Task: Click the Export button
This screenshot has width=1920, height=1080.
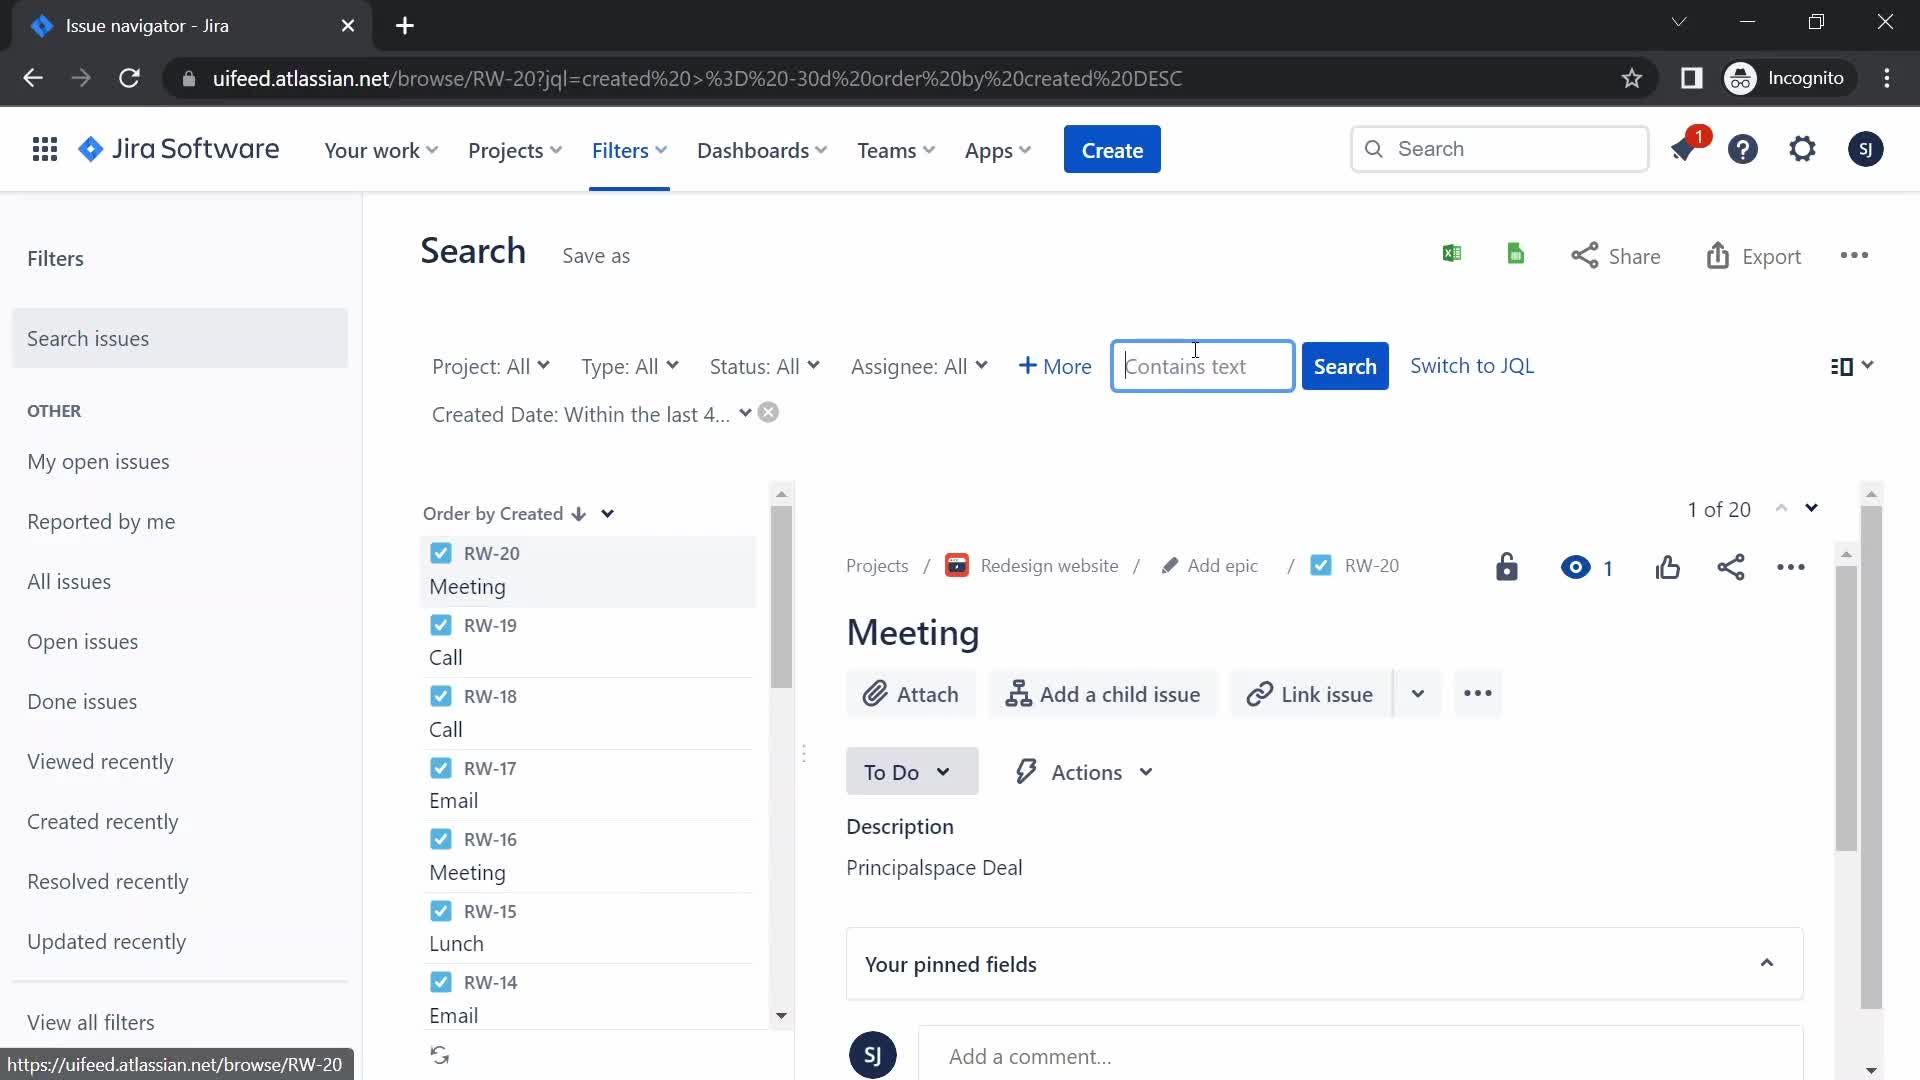Action: [x=1753, y=256]
